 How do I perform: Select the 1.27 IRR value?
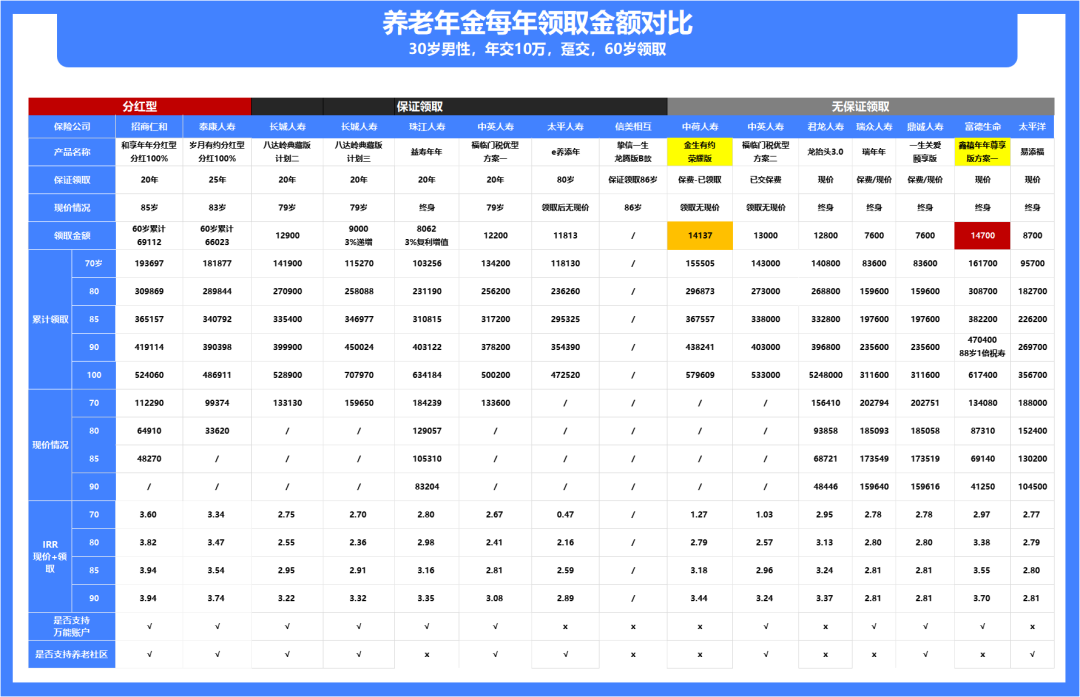pos(699,514)
